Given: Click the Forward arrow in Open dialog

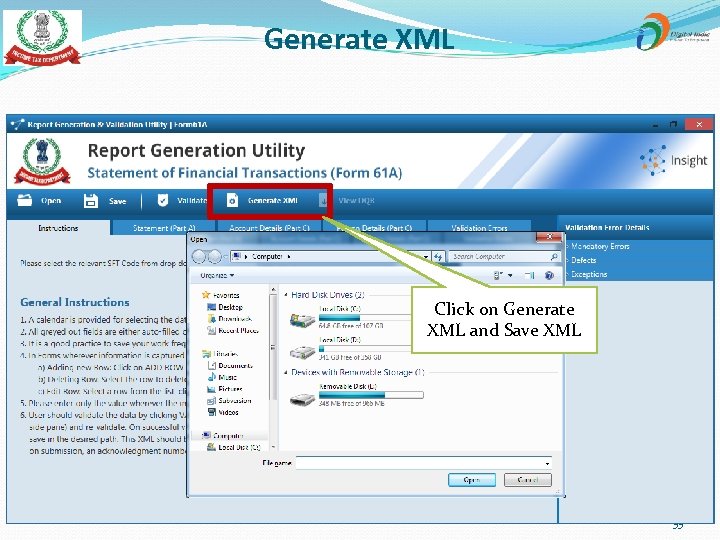Looking at the screenshot, I should tap(214, 256).
